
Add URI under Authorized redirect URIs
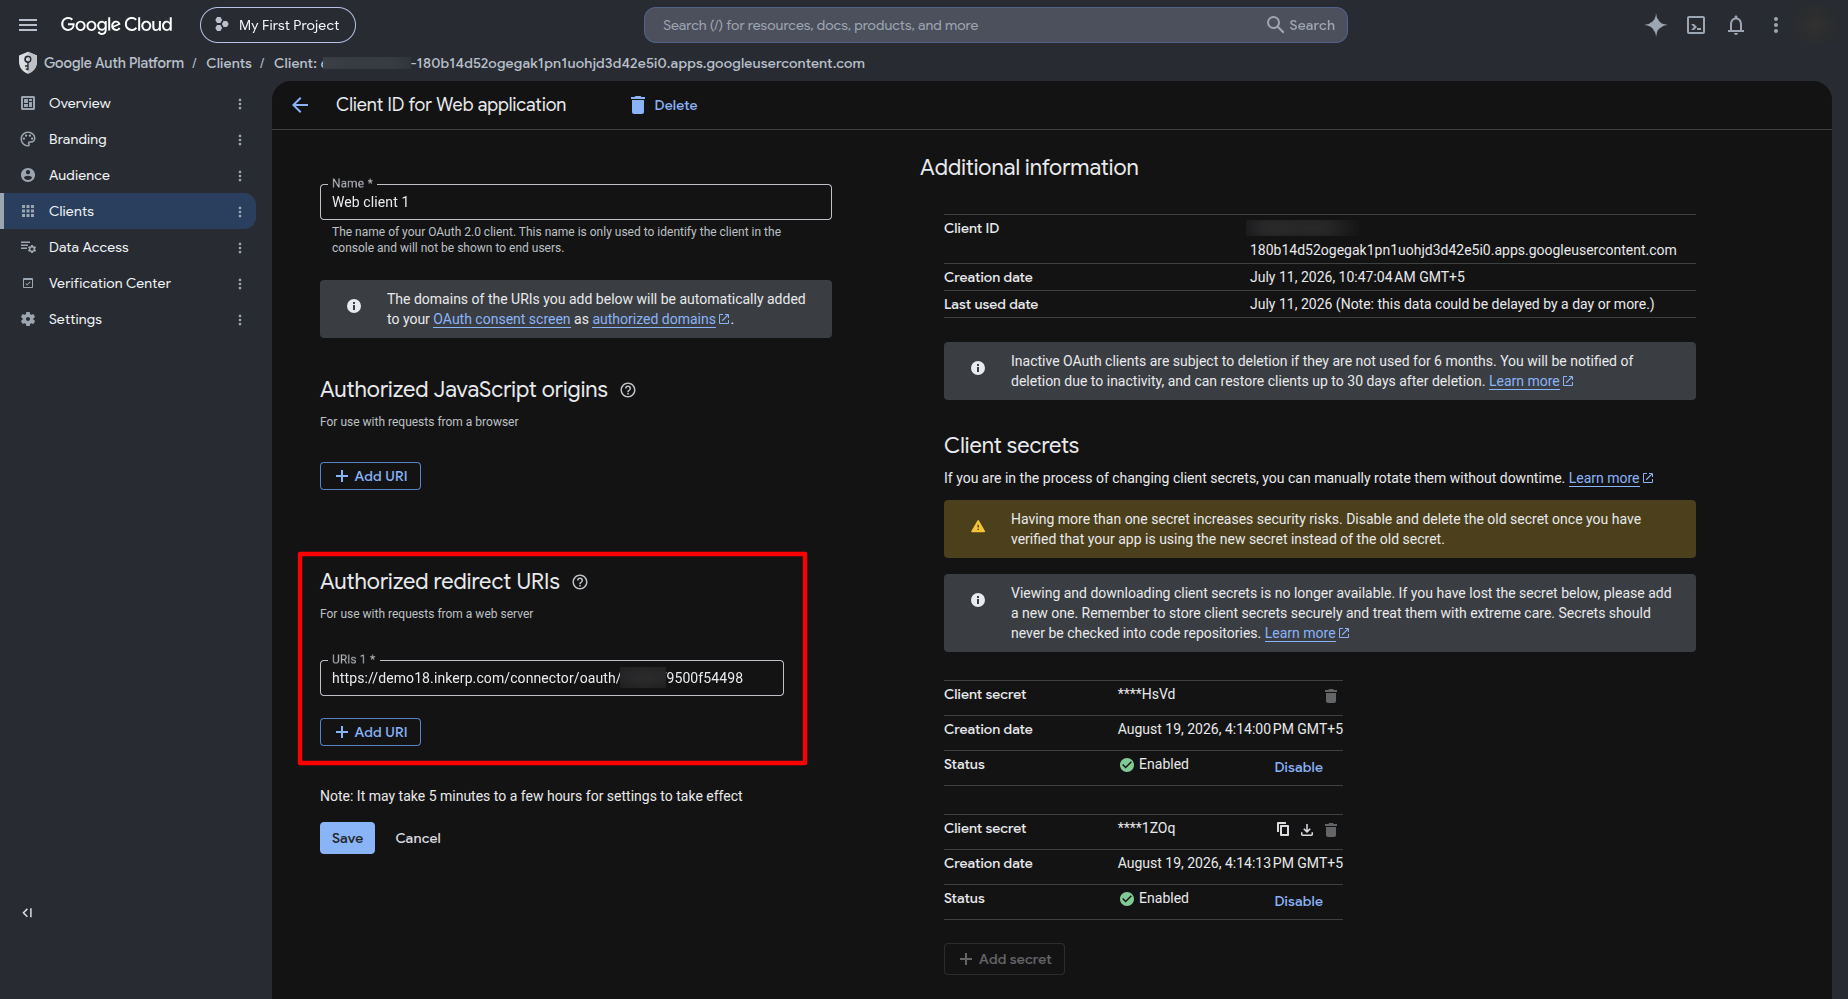(x=370, y=732)
